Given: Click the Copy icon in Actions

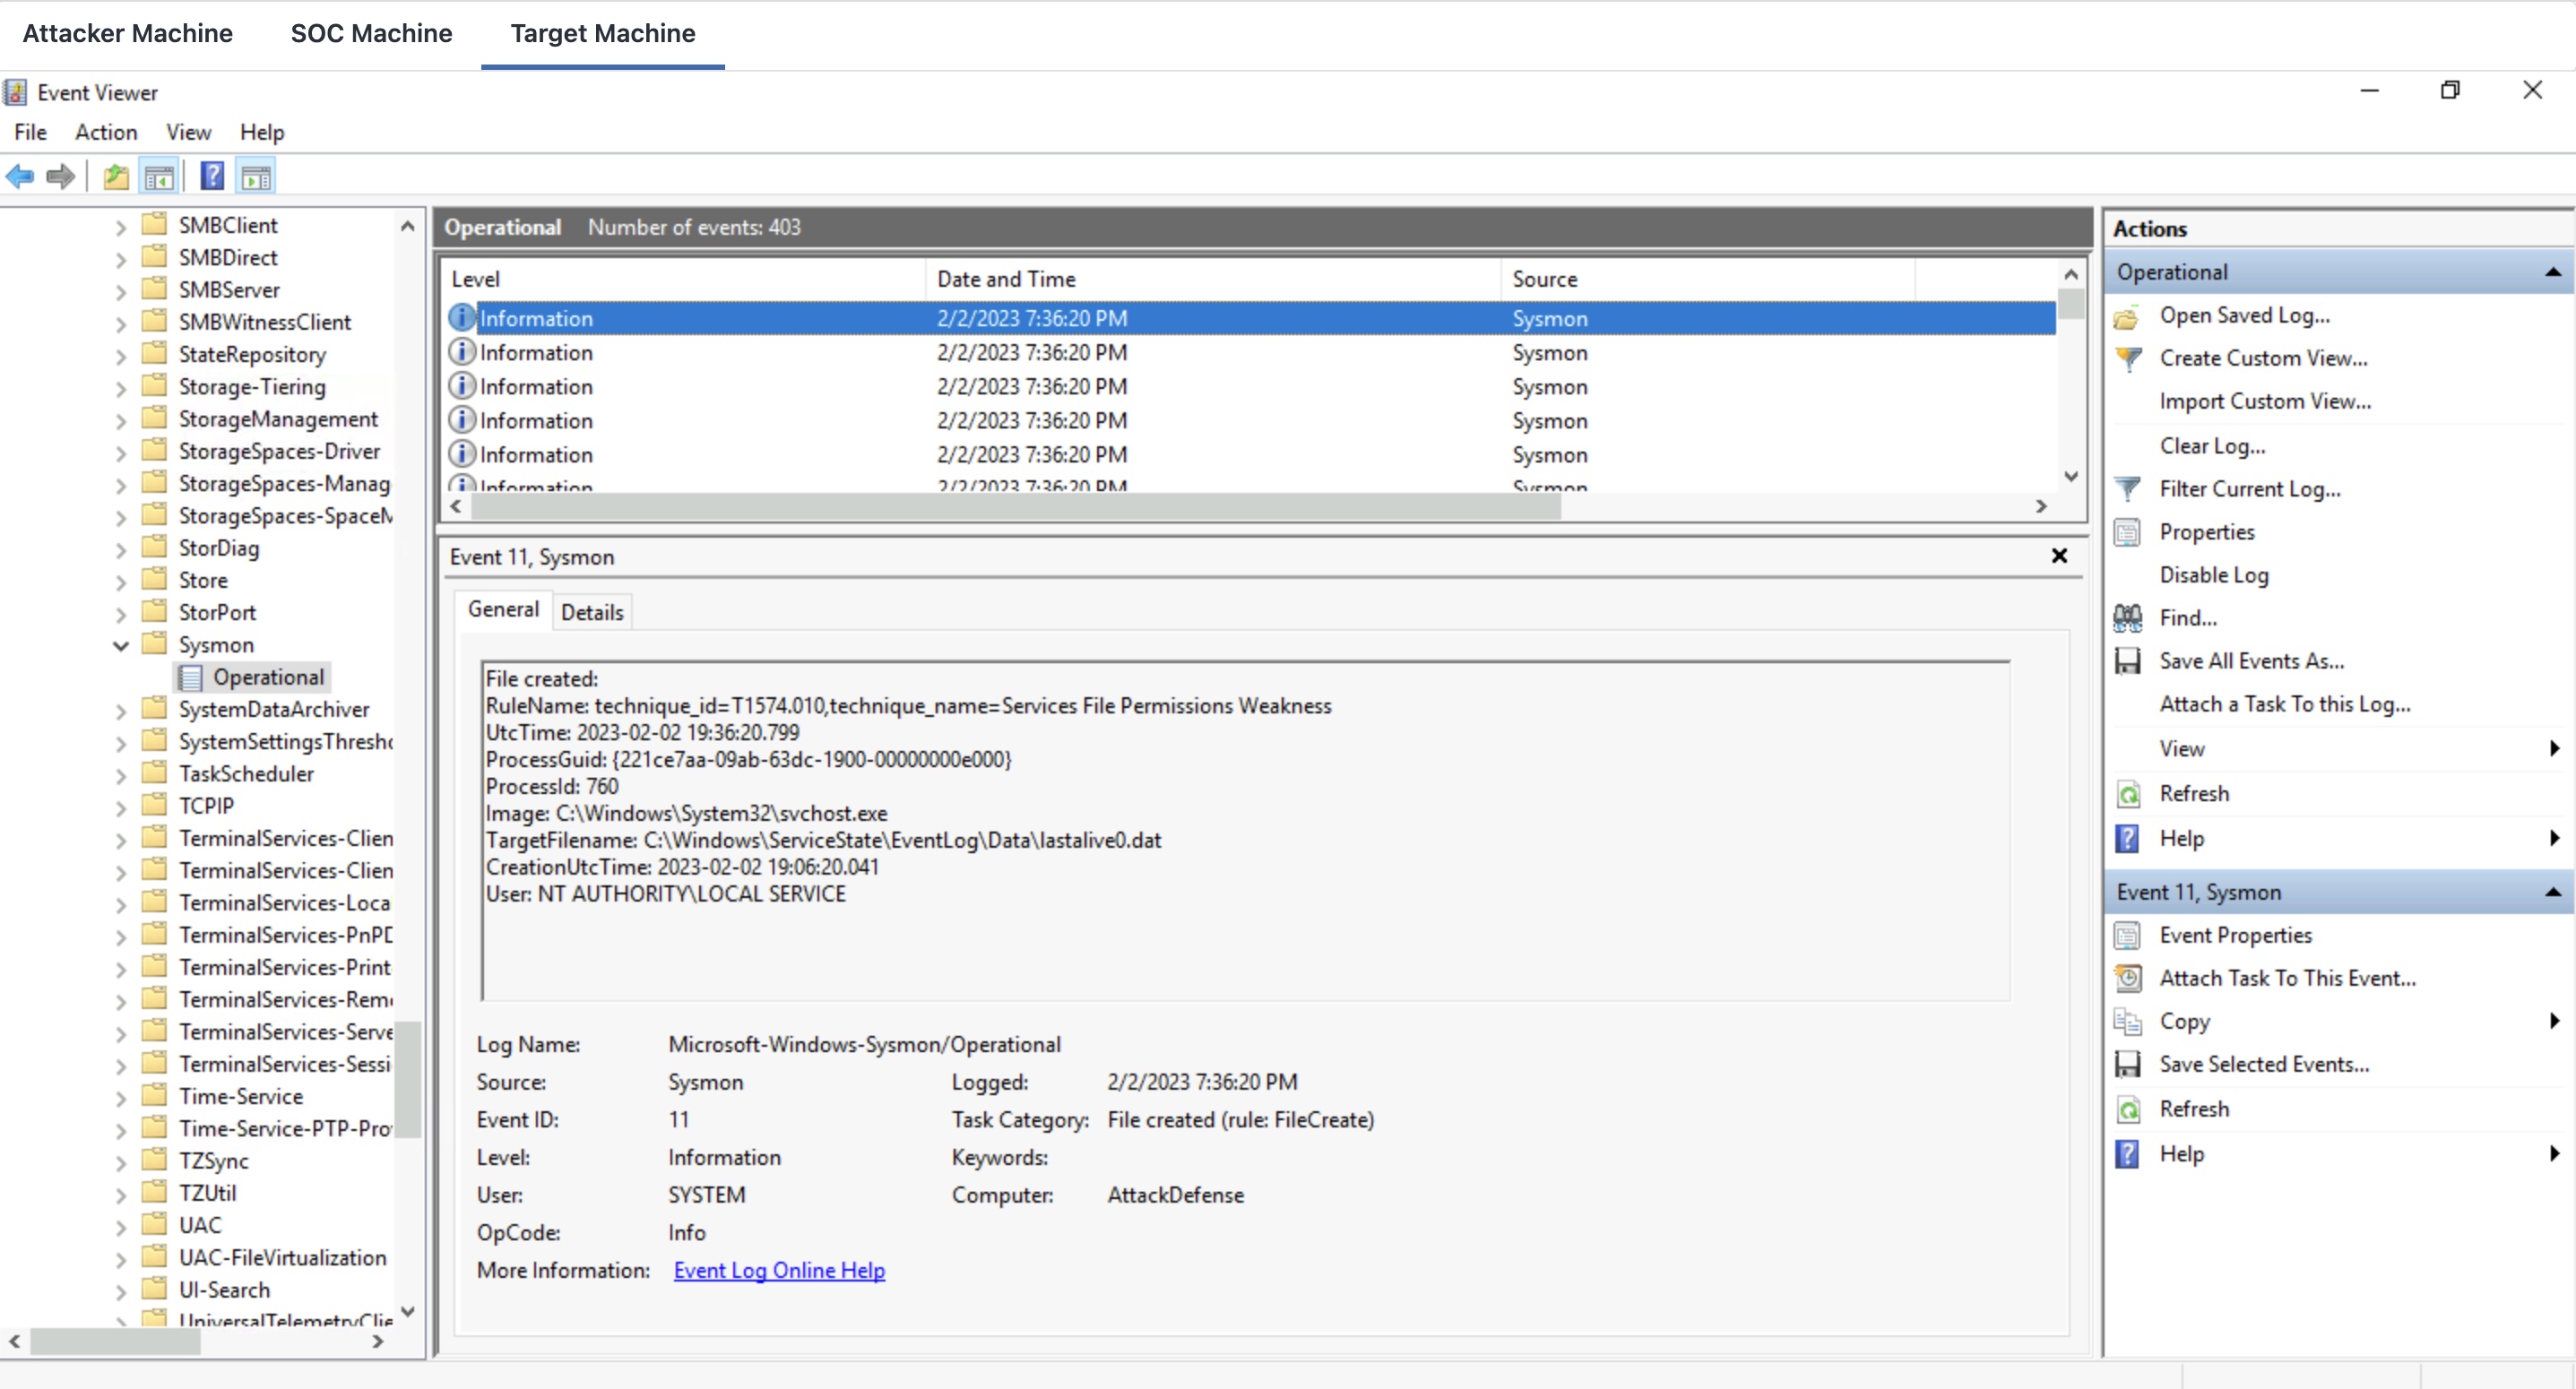Looking at the screenshot, I should [x=2127, y=1021].
